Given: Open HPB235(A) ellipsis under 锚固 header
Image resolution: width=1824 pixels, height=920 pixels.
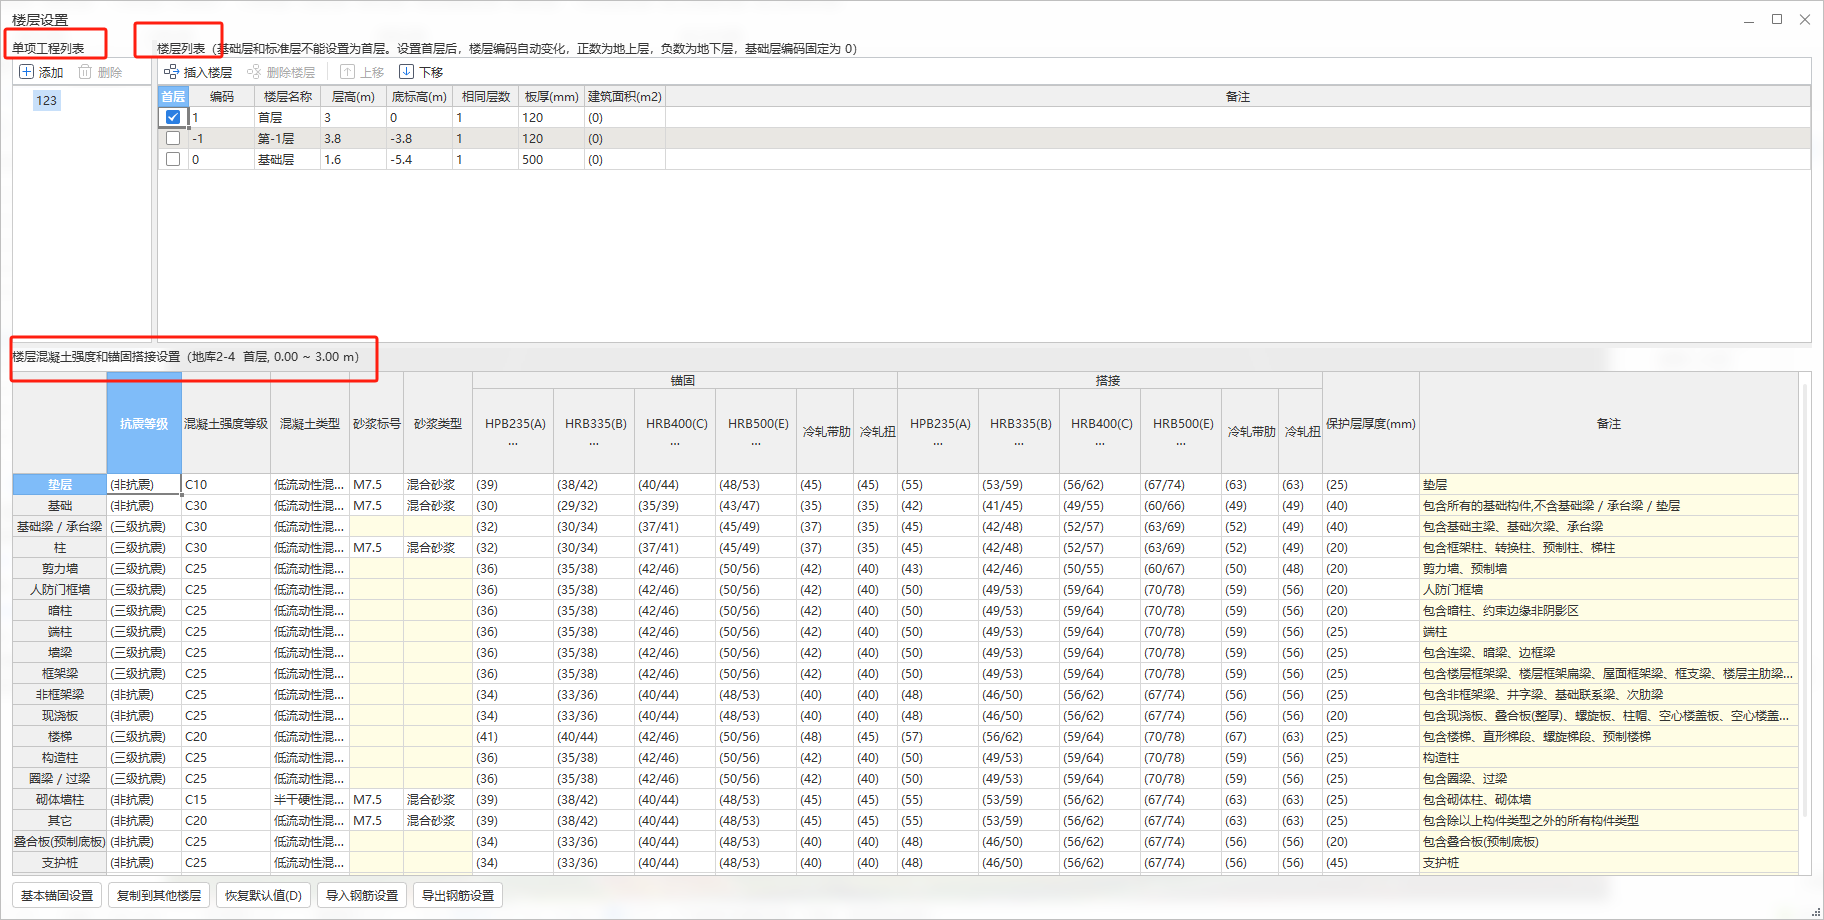Looking at the screenshot, I should click(514, 443).
